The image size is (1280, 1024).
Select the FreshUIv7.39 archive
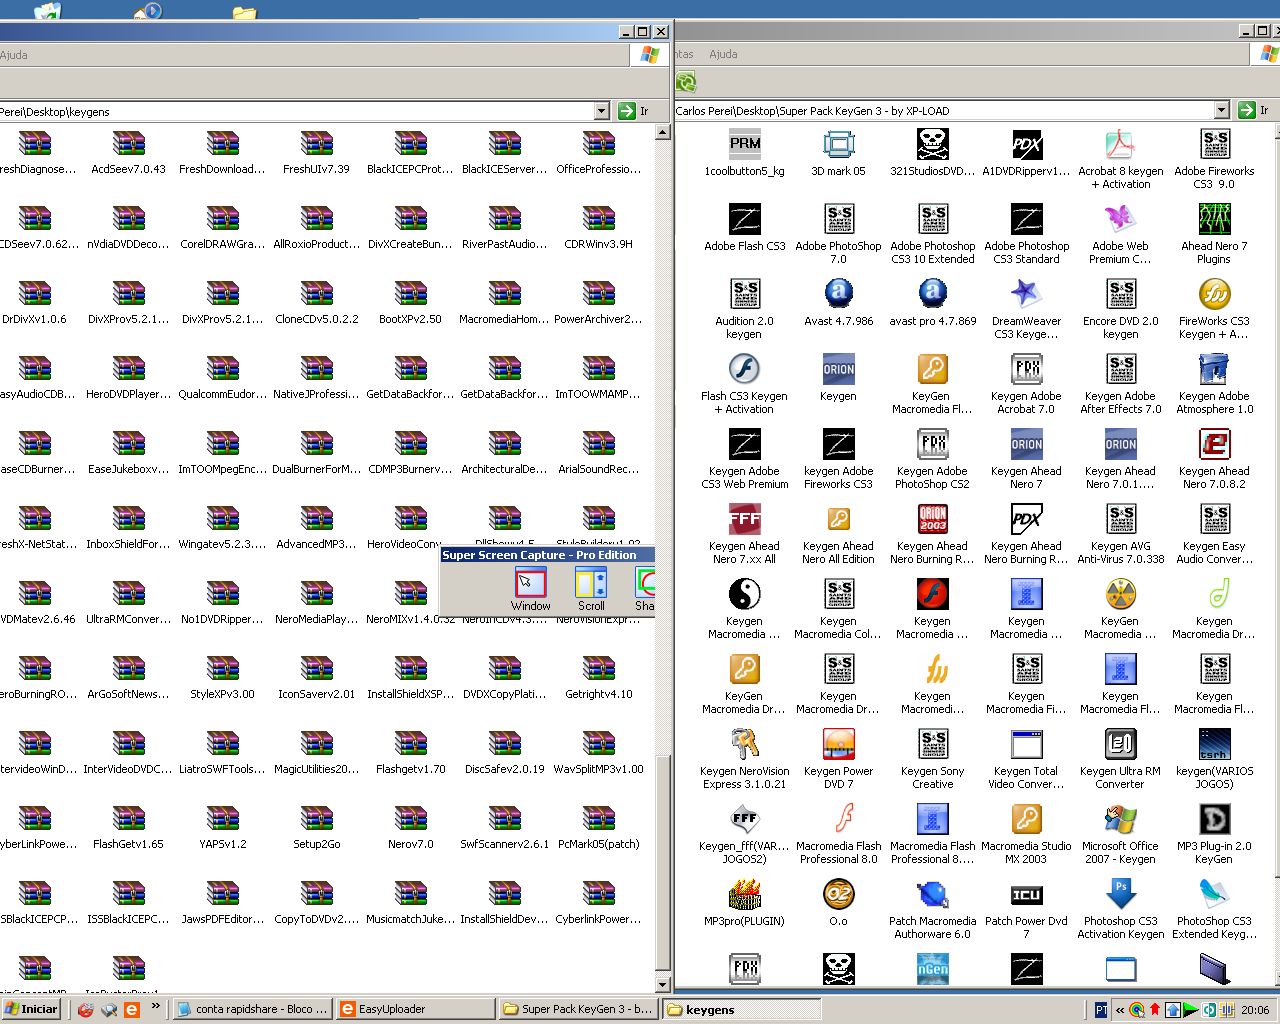[317, 144]
